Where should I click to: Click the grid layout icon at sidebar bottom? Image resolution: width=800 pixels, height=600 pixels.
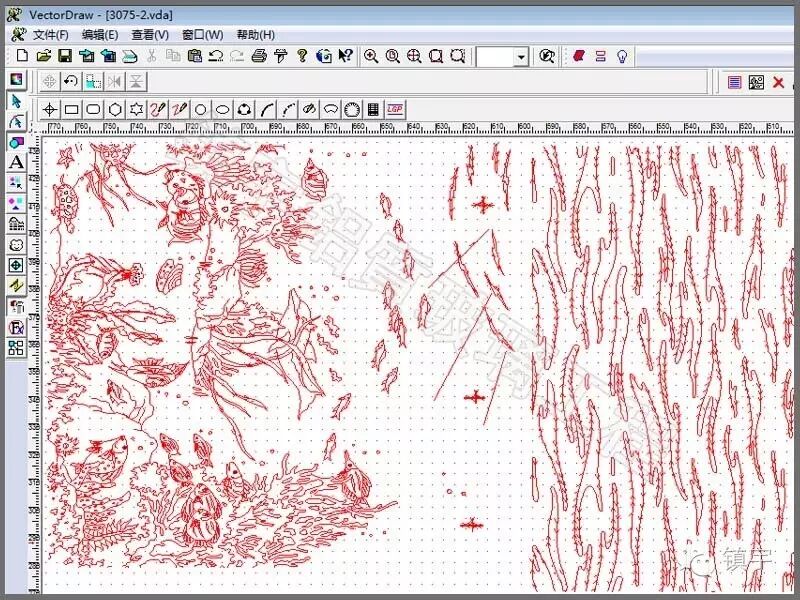point(16,348)
